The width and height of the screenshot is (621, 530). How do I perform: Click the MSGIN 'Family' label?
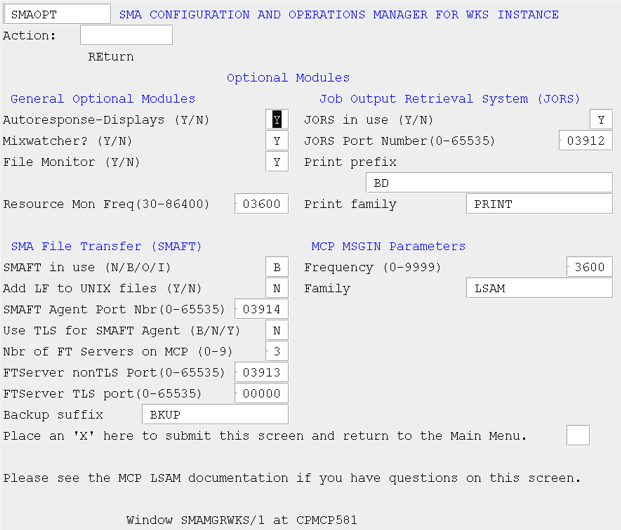[x=327, y=288]
